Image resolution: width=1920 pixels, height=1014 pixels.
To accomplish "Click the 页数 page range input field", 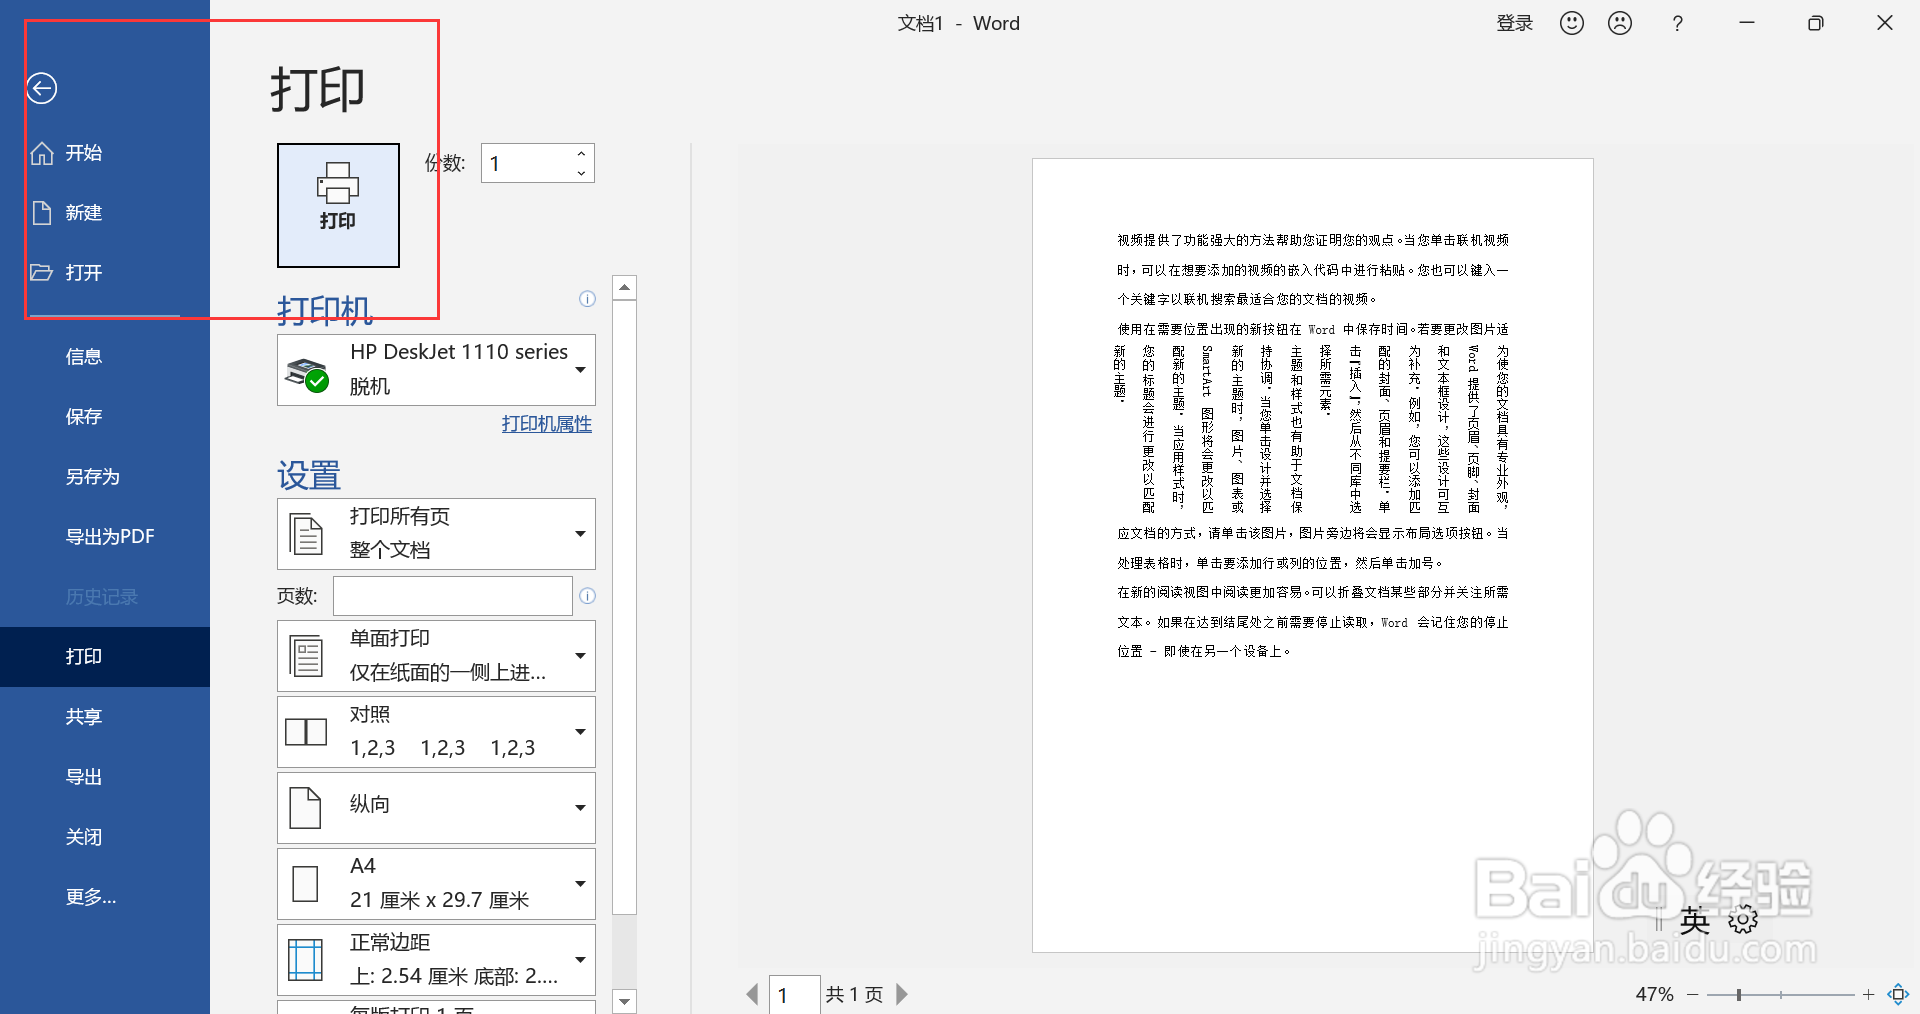I will click(x=452, y=596).
